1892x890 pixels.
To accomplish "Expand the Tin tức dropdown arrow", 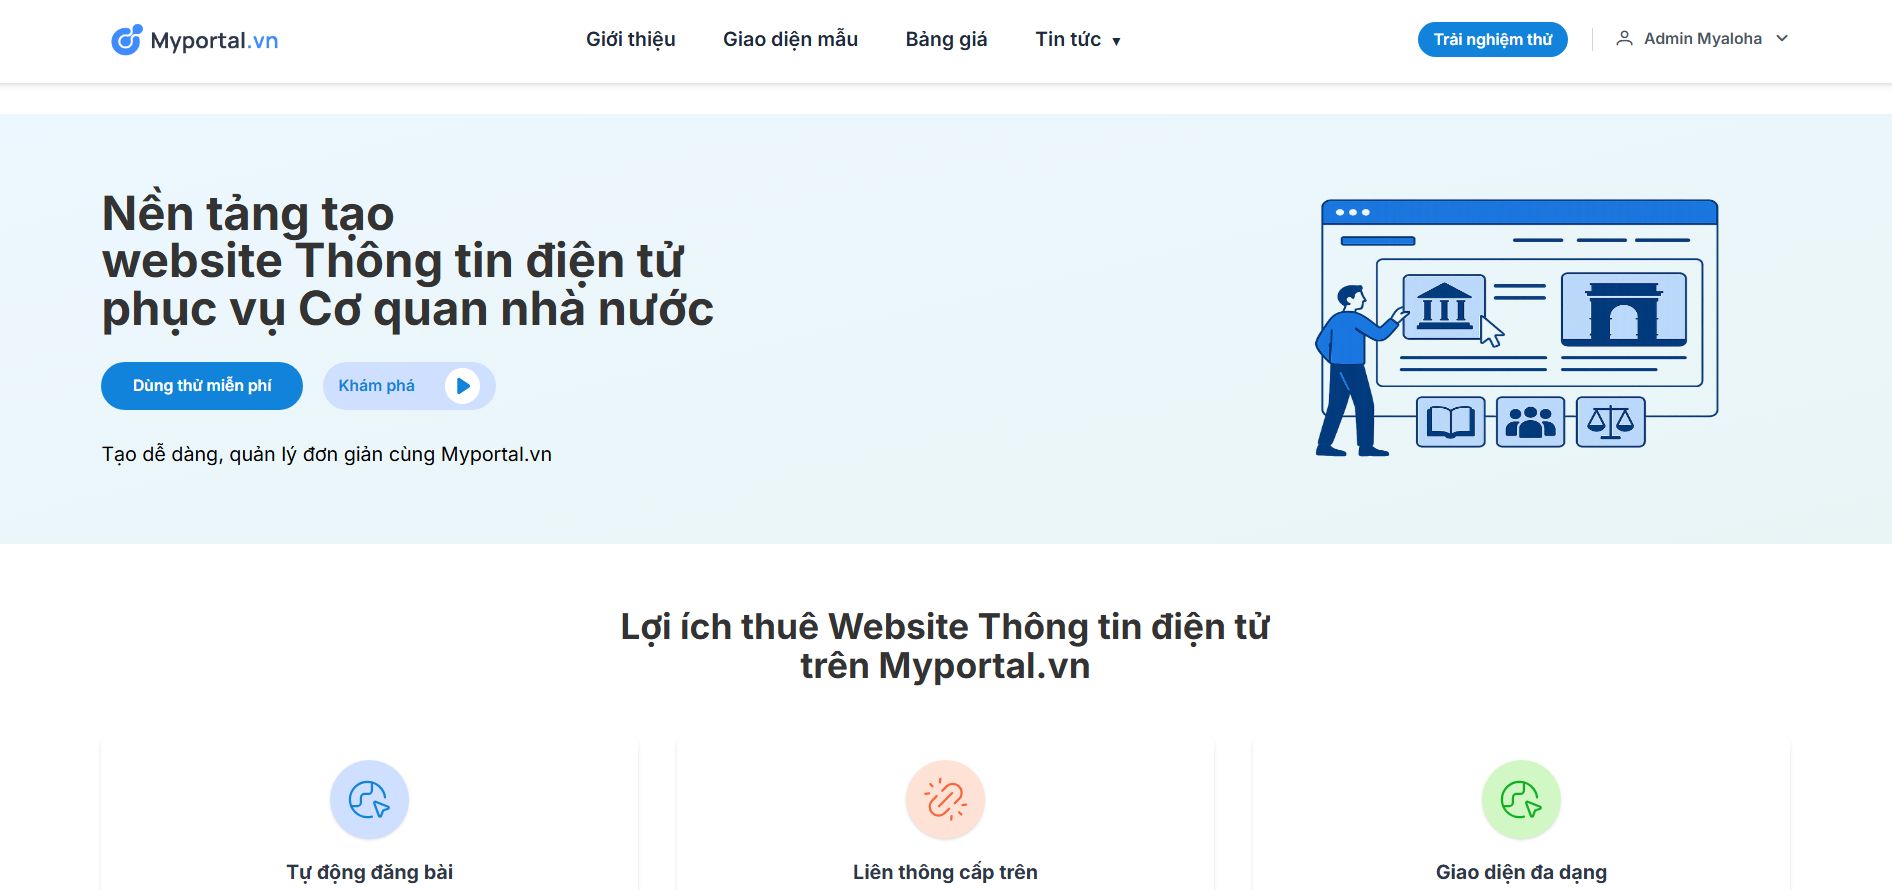I will [1116, 42].
